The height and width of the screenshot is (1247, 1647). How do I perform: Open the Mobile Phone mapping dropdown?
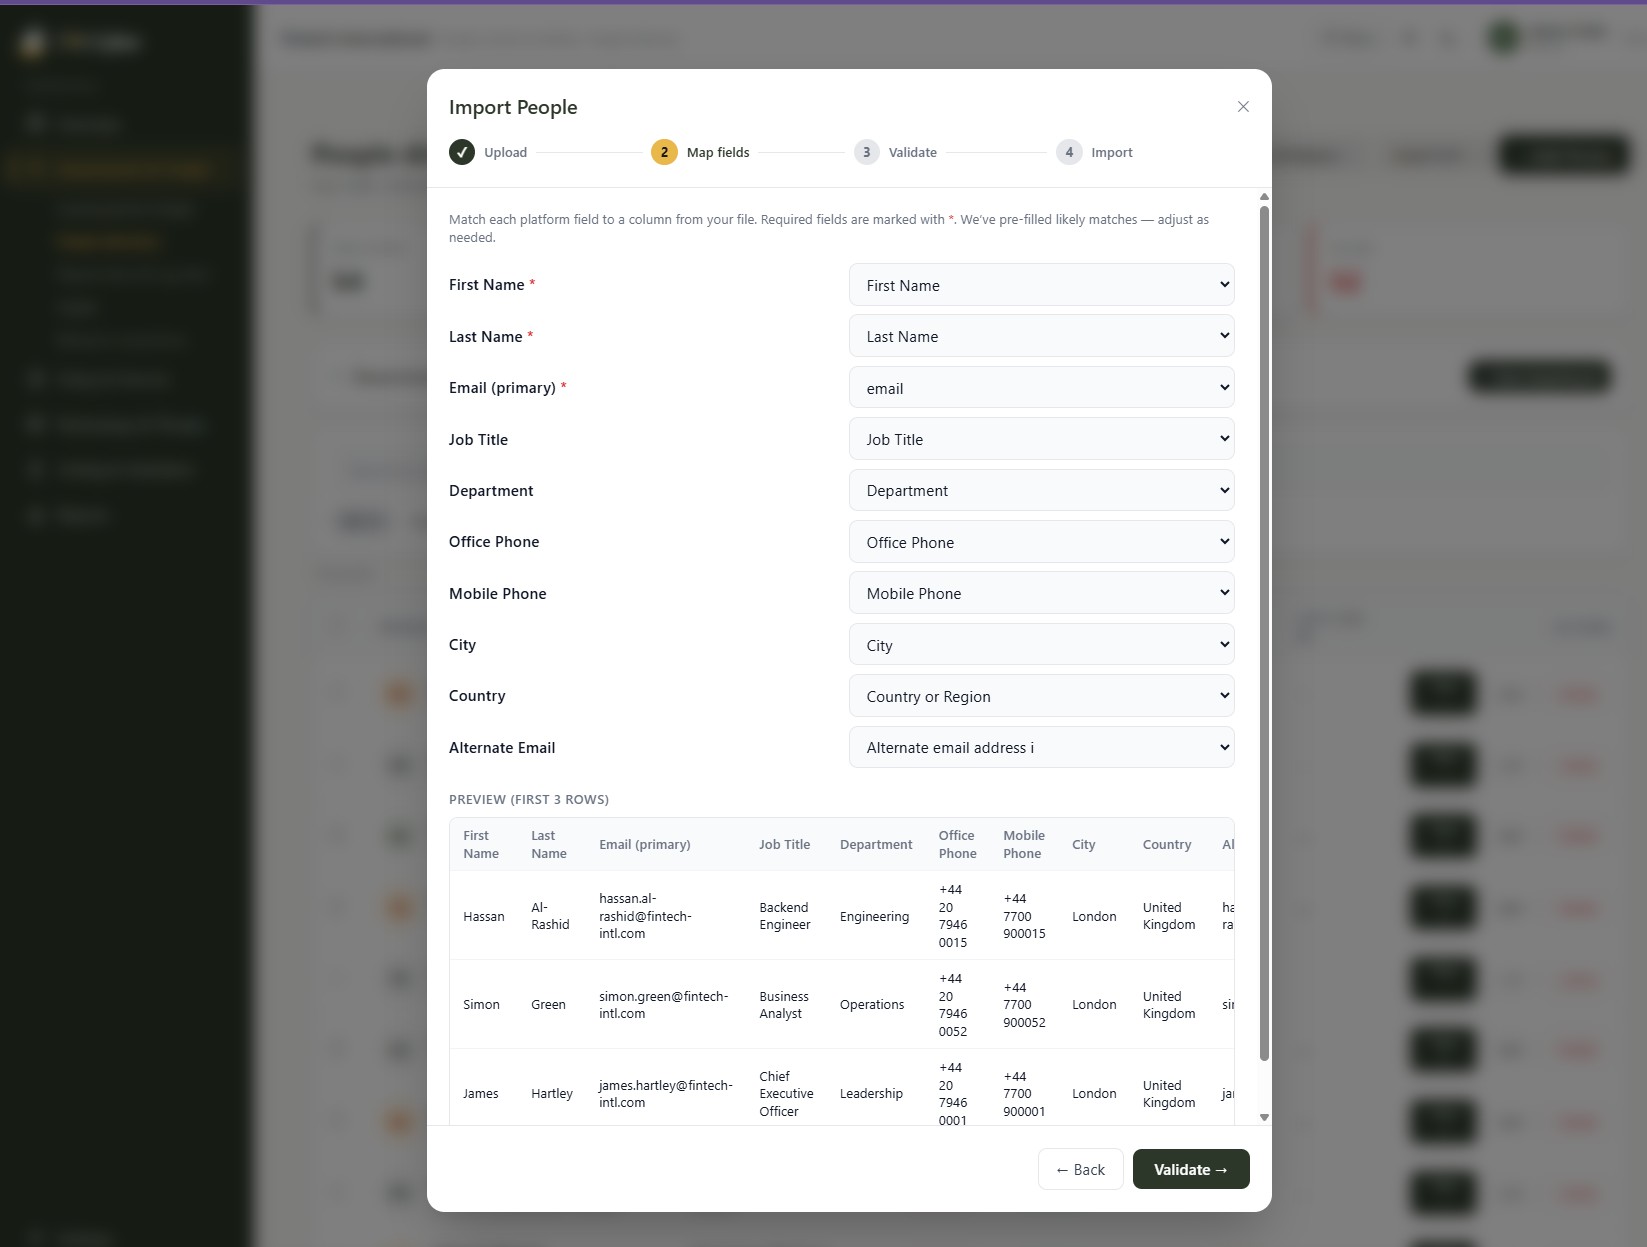pos(1041,593)
